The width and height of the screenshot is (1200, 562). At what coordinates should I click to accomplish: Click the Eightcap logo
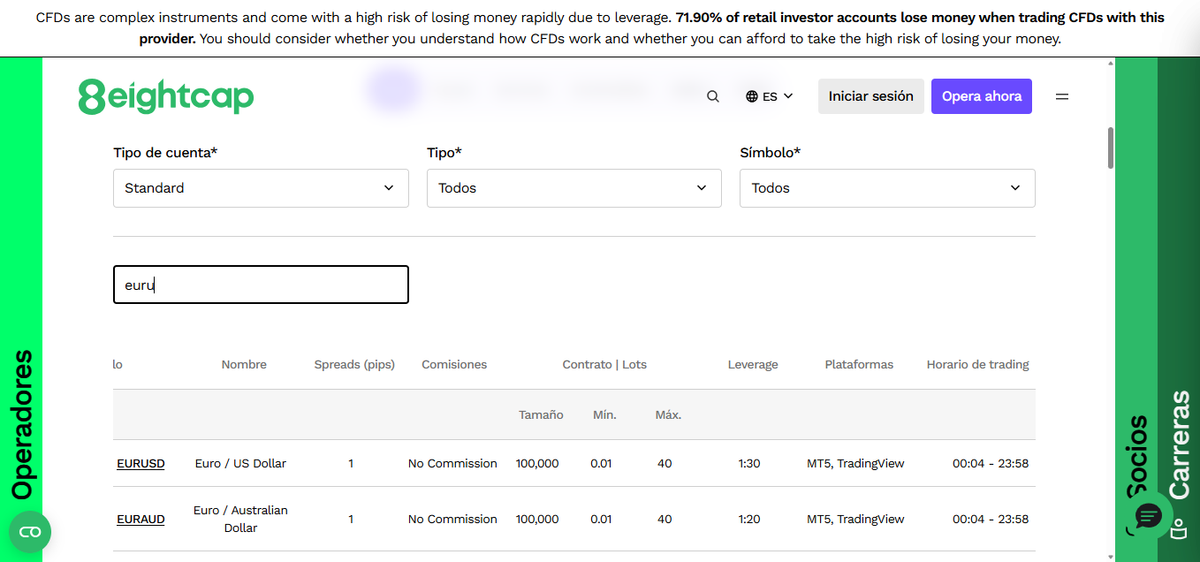166,96
